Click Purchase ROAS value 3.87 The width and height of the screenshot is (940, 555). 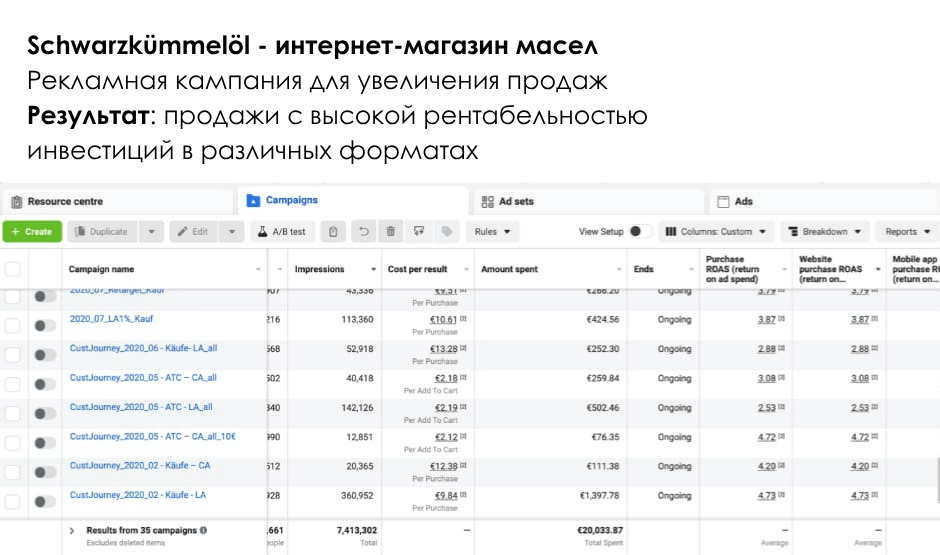click(766, 319)
